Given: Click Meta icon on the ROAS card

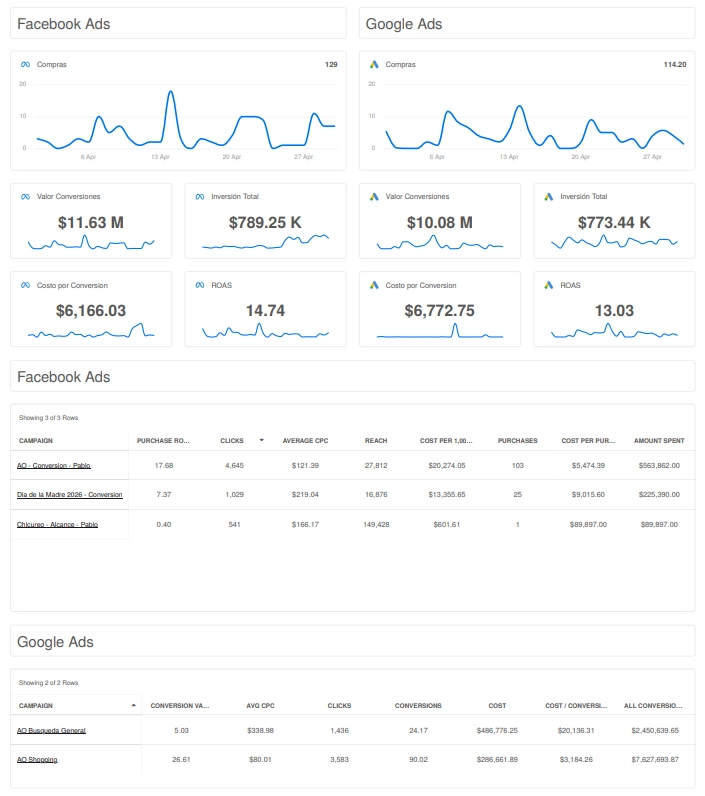Looking at the screenshot, I should [200, 285].
